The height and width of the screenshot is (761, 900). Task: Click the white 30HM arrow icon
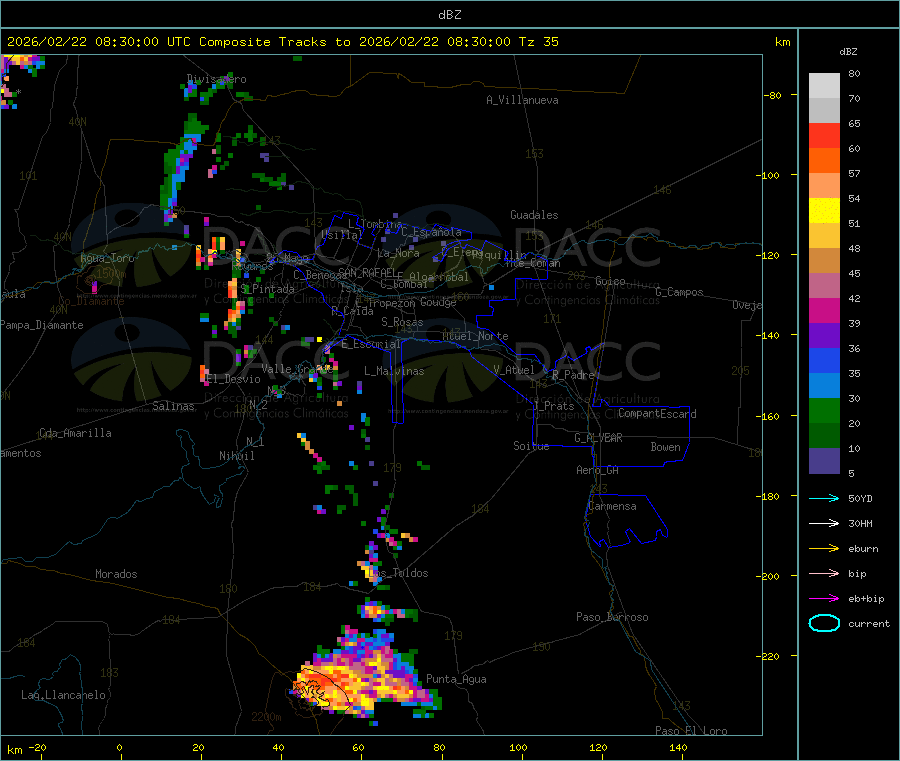tap(824, 523)
